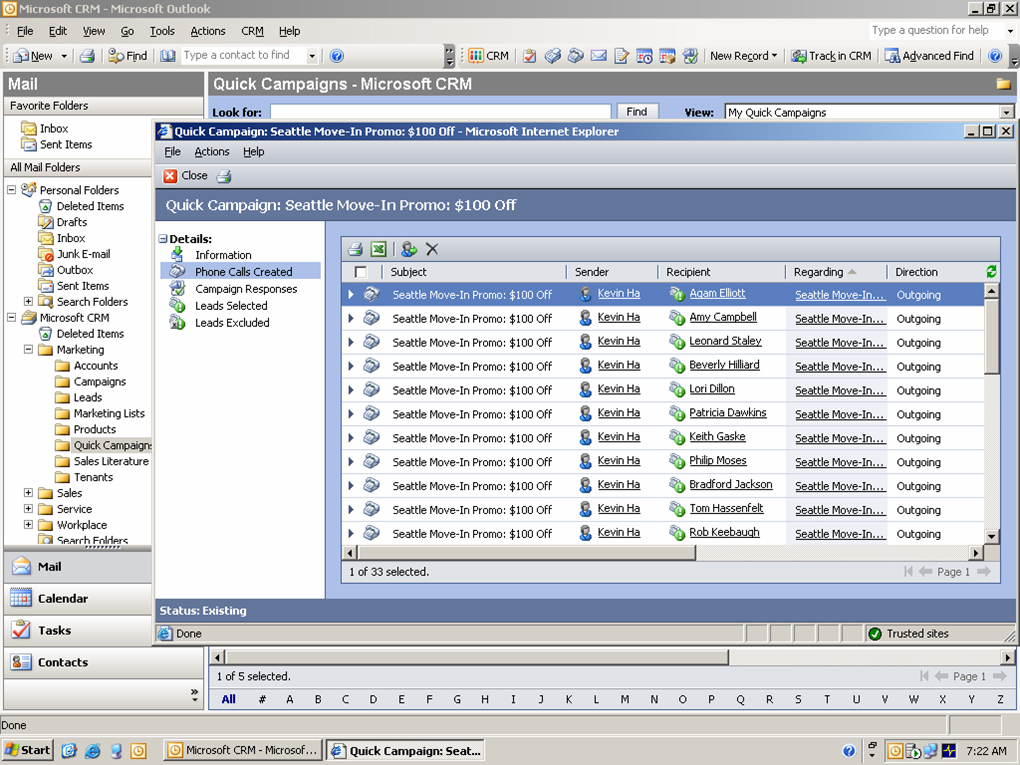Tick the select-all checkbox in grid header
Image resolution: width=1020 pixels, height=765 pixels.
361,272
